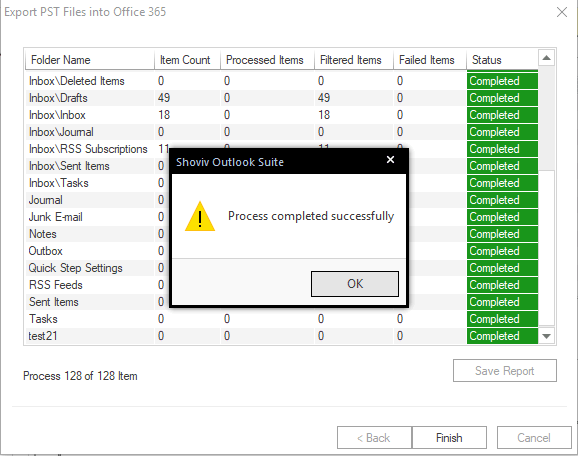Click the warning icon in the message box

(x=200, y=216)
